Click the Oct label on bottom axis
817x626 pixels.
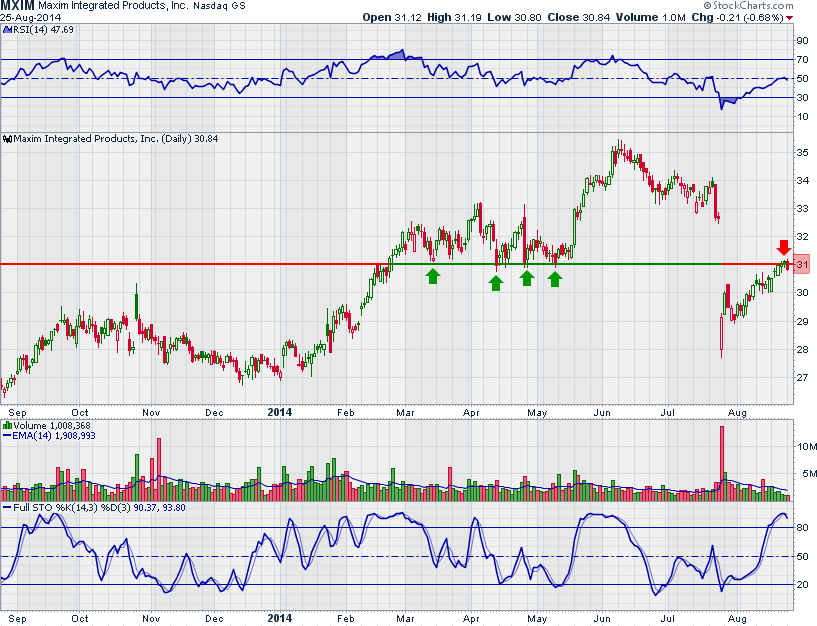pyautogui.click(x=80, y=619)
